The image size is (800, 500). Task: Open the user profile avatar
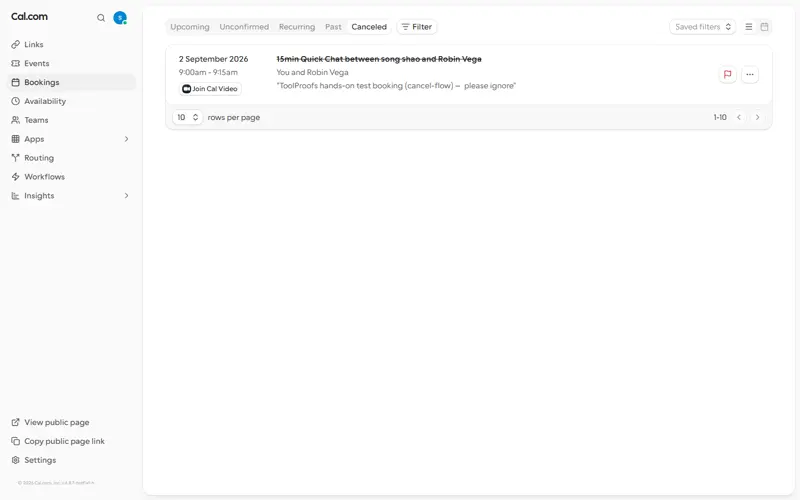point(120,18)
